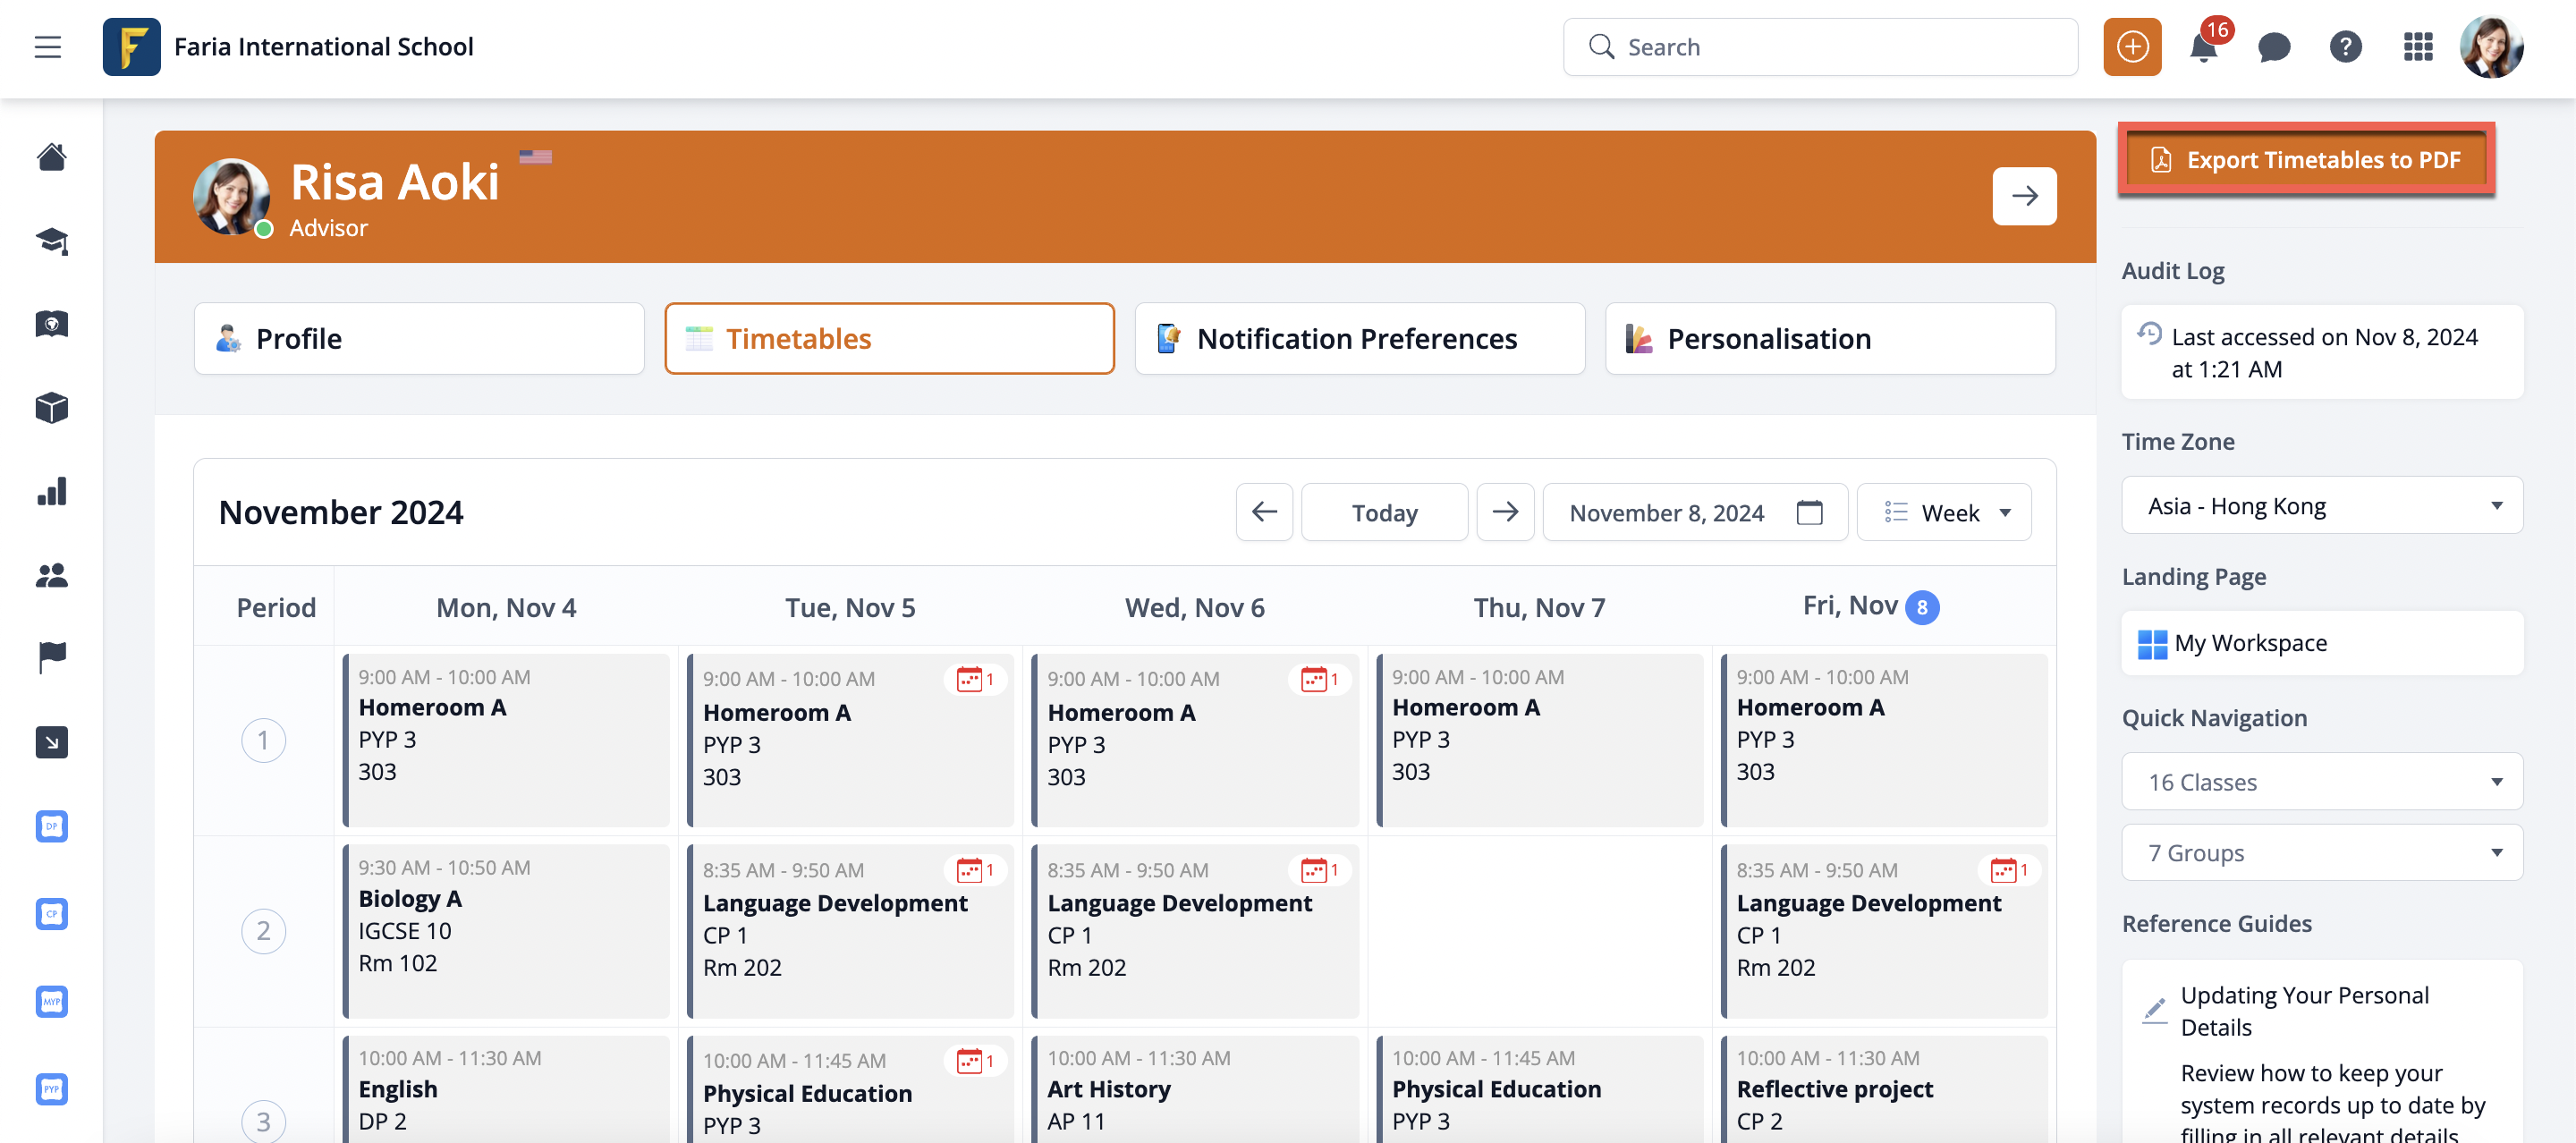Open the date picker calendar icon
2576x1143 pixels.
[1809, 513]
